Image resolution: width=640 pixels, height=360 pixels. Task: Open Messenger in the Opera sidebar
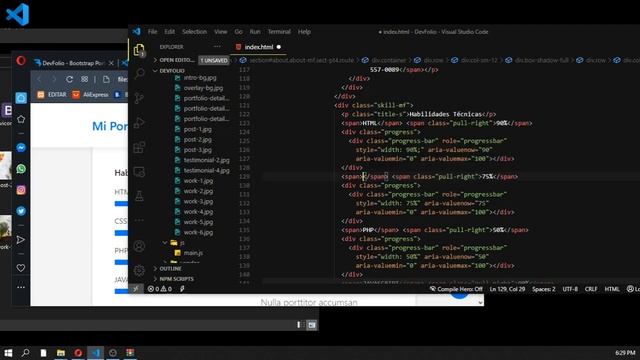tap(21, 147)
